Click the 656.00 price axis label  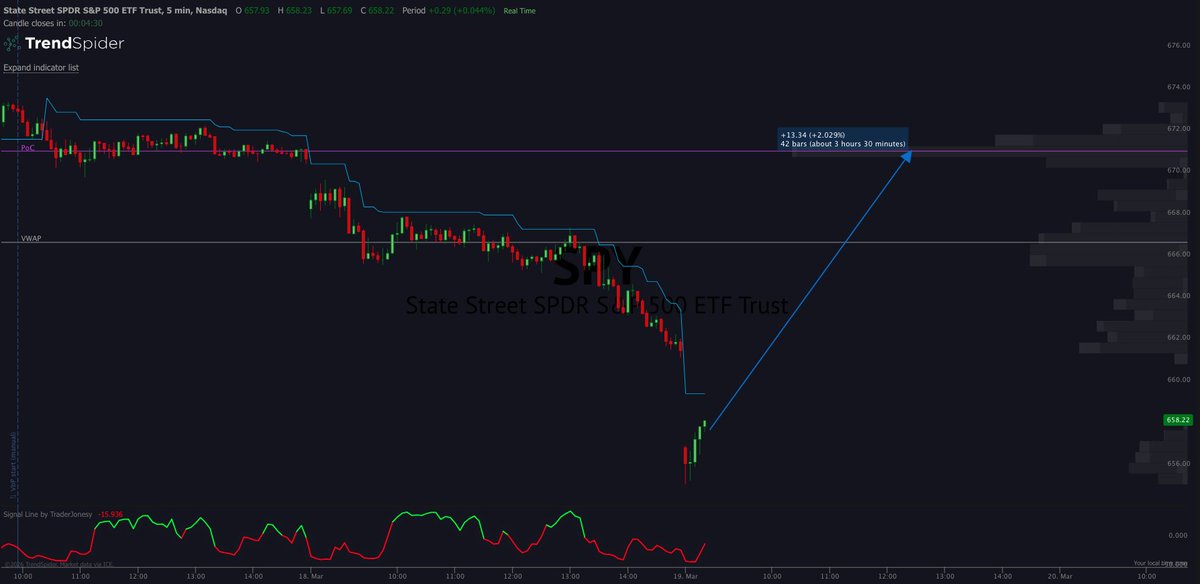pyautogui.click(x=1177, y=463)
